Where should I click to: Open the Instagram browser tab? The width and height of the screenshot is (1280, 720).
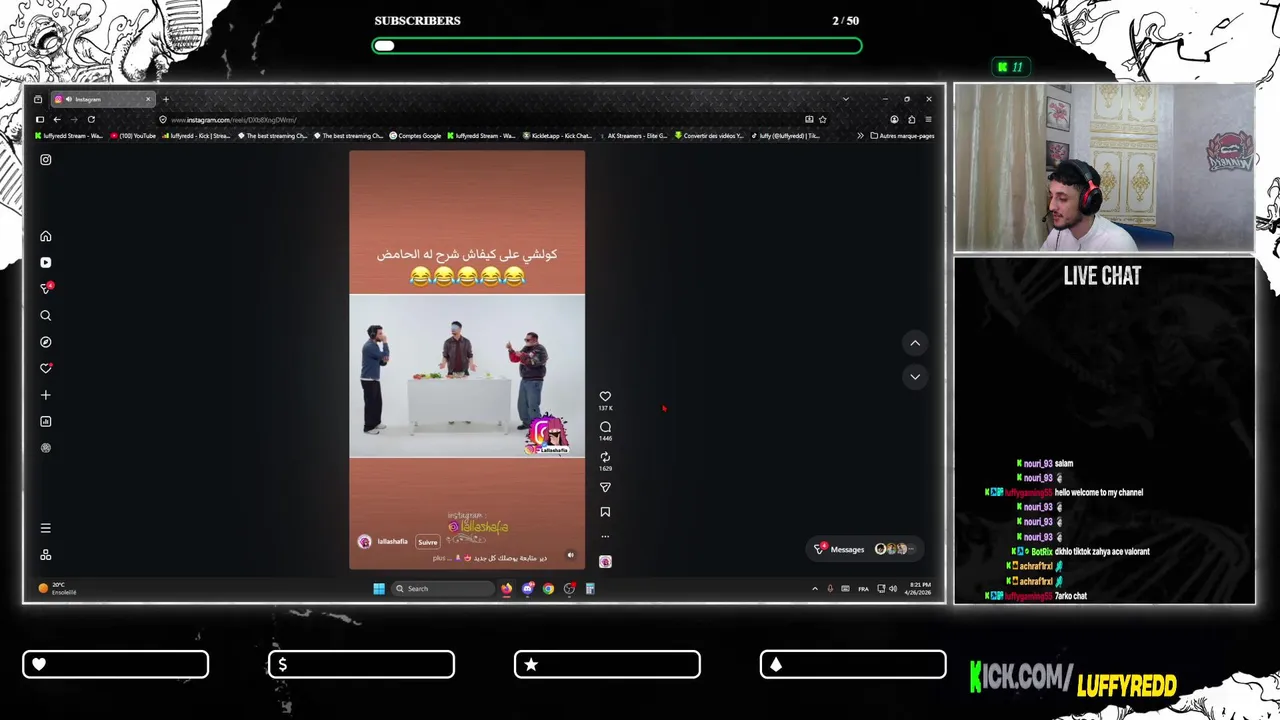point(101,99)
